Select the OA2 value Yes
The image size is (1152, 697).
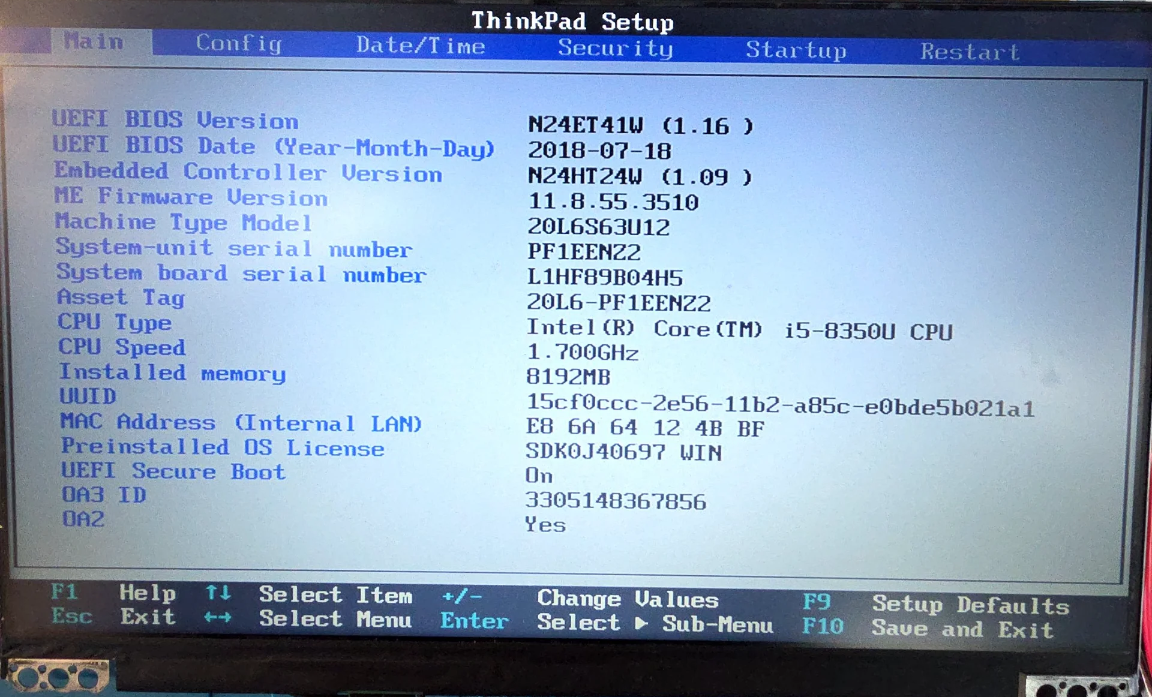[545, 525]
